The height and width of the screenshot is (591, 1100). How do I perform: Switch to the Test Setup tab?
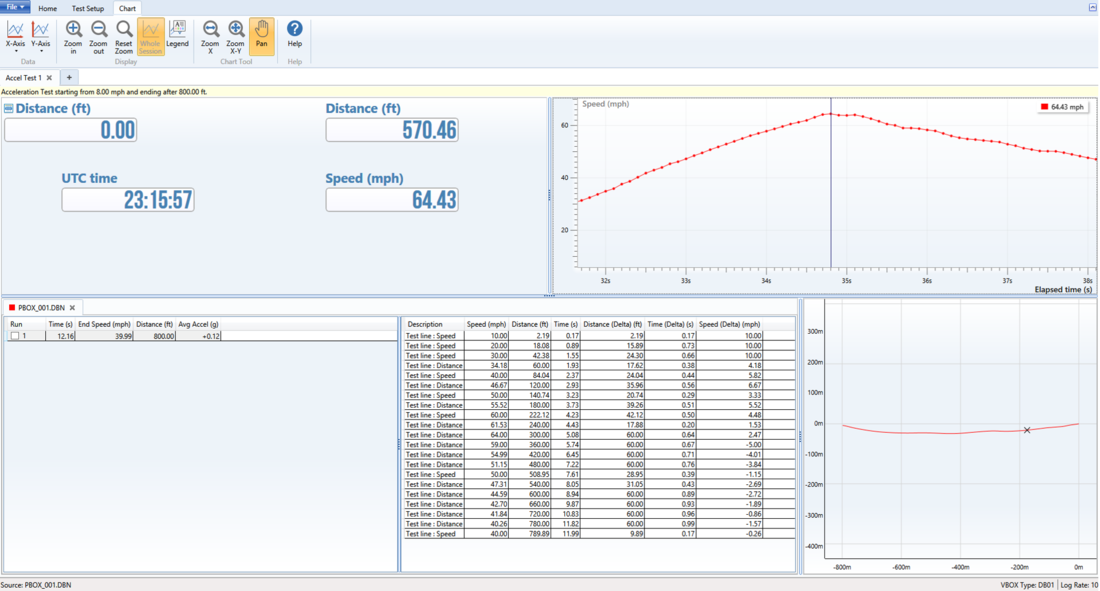pos(87,8)
